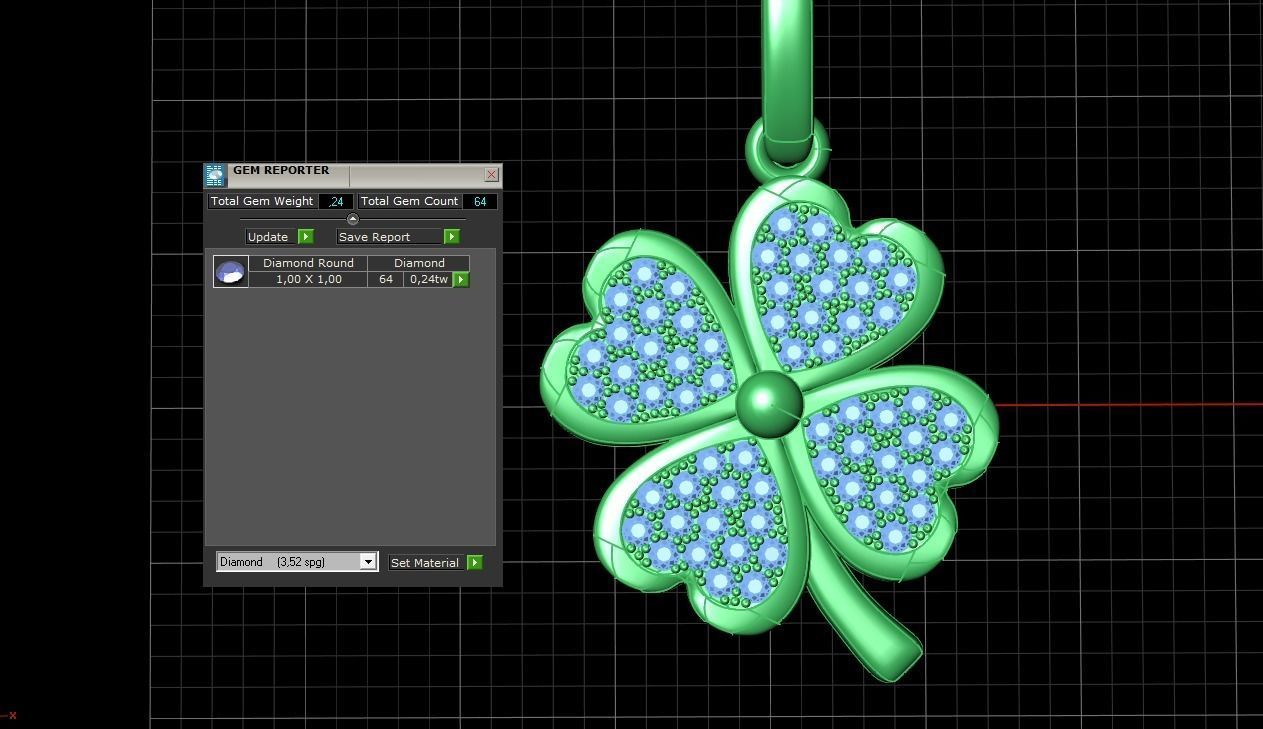Close the Gem Reporter panel
Screen dimensions: 1263x729
point(491,174)
